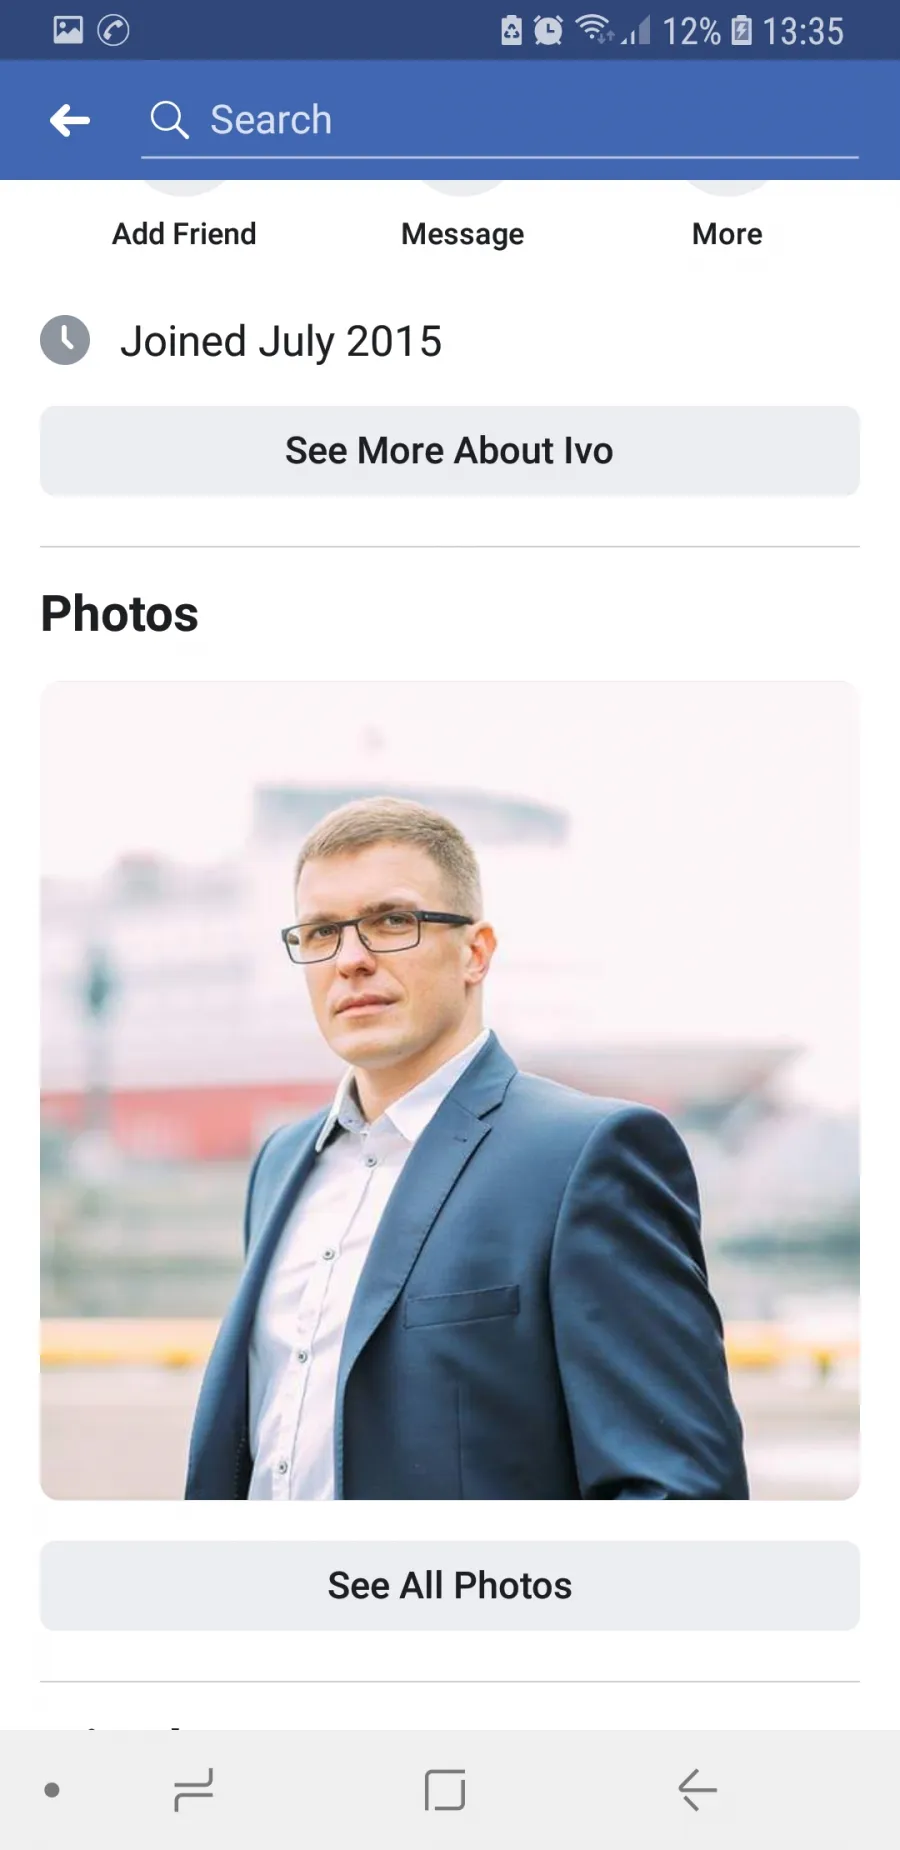Tap the Android navigation back arrow

coord(697,1790)
